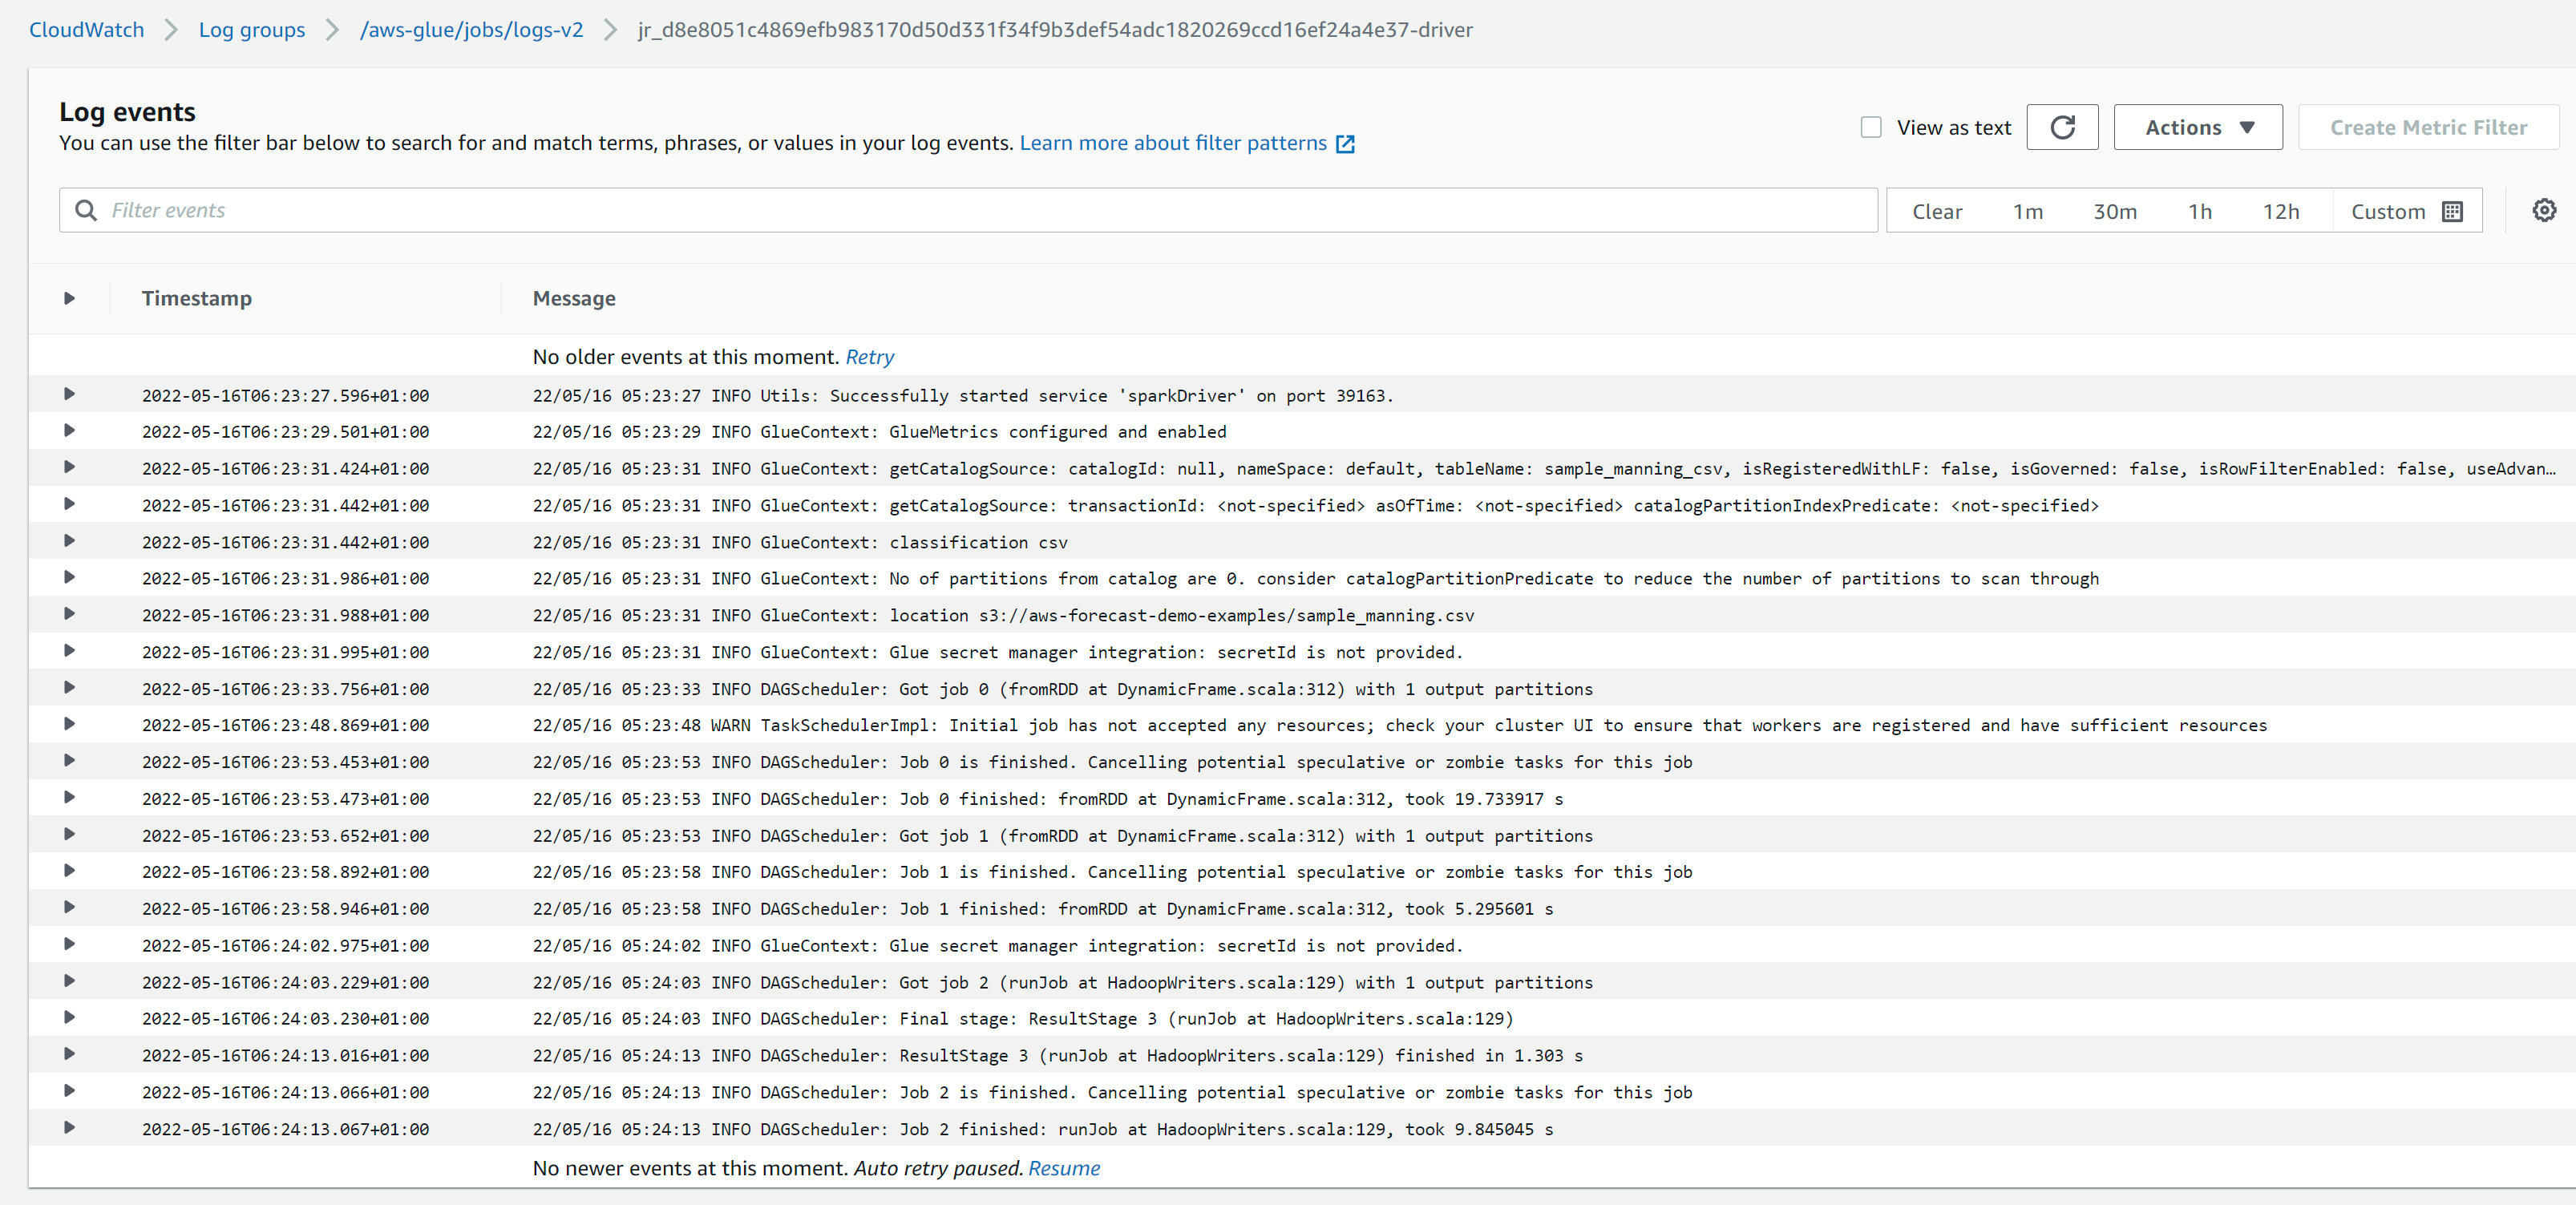The height and width of the screenshot is (1205, 2576).
Task: Expand the classification csv log entry
Action: pos(69,541)
